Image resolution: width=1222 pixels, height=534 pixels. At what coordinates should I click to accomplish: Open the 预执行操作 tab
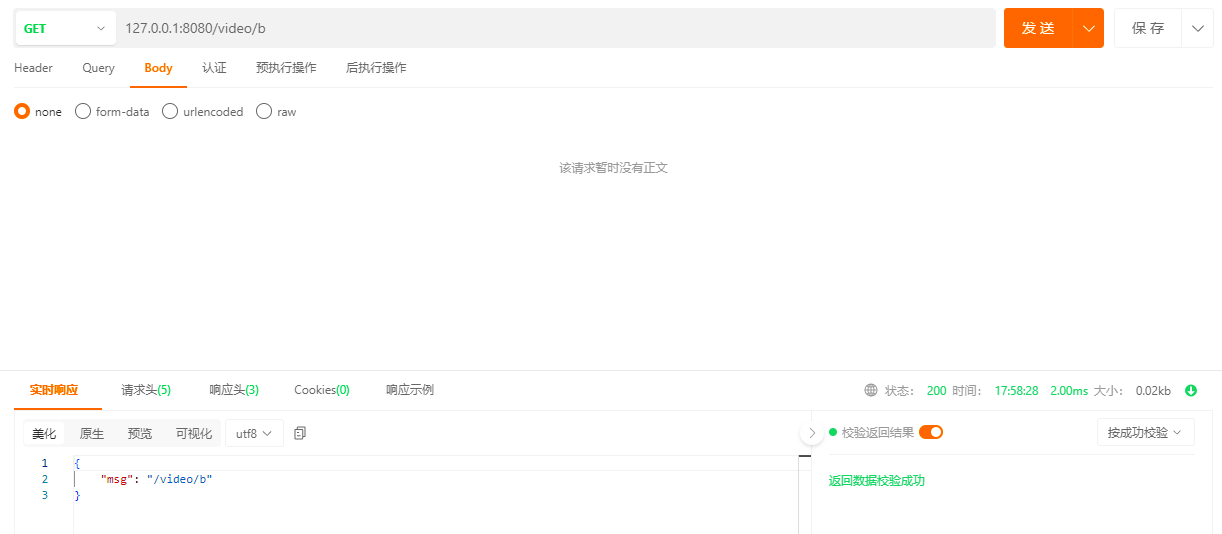286,68
